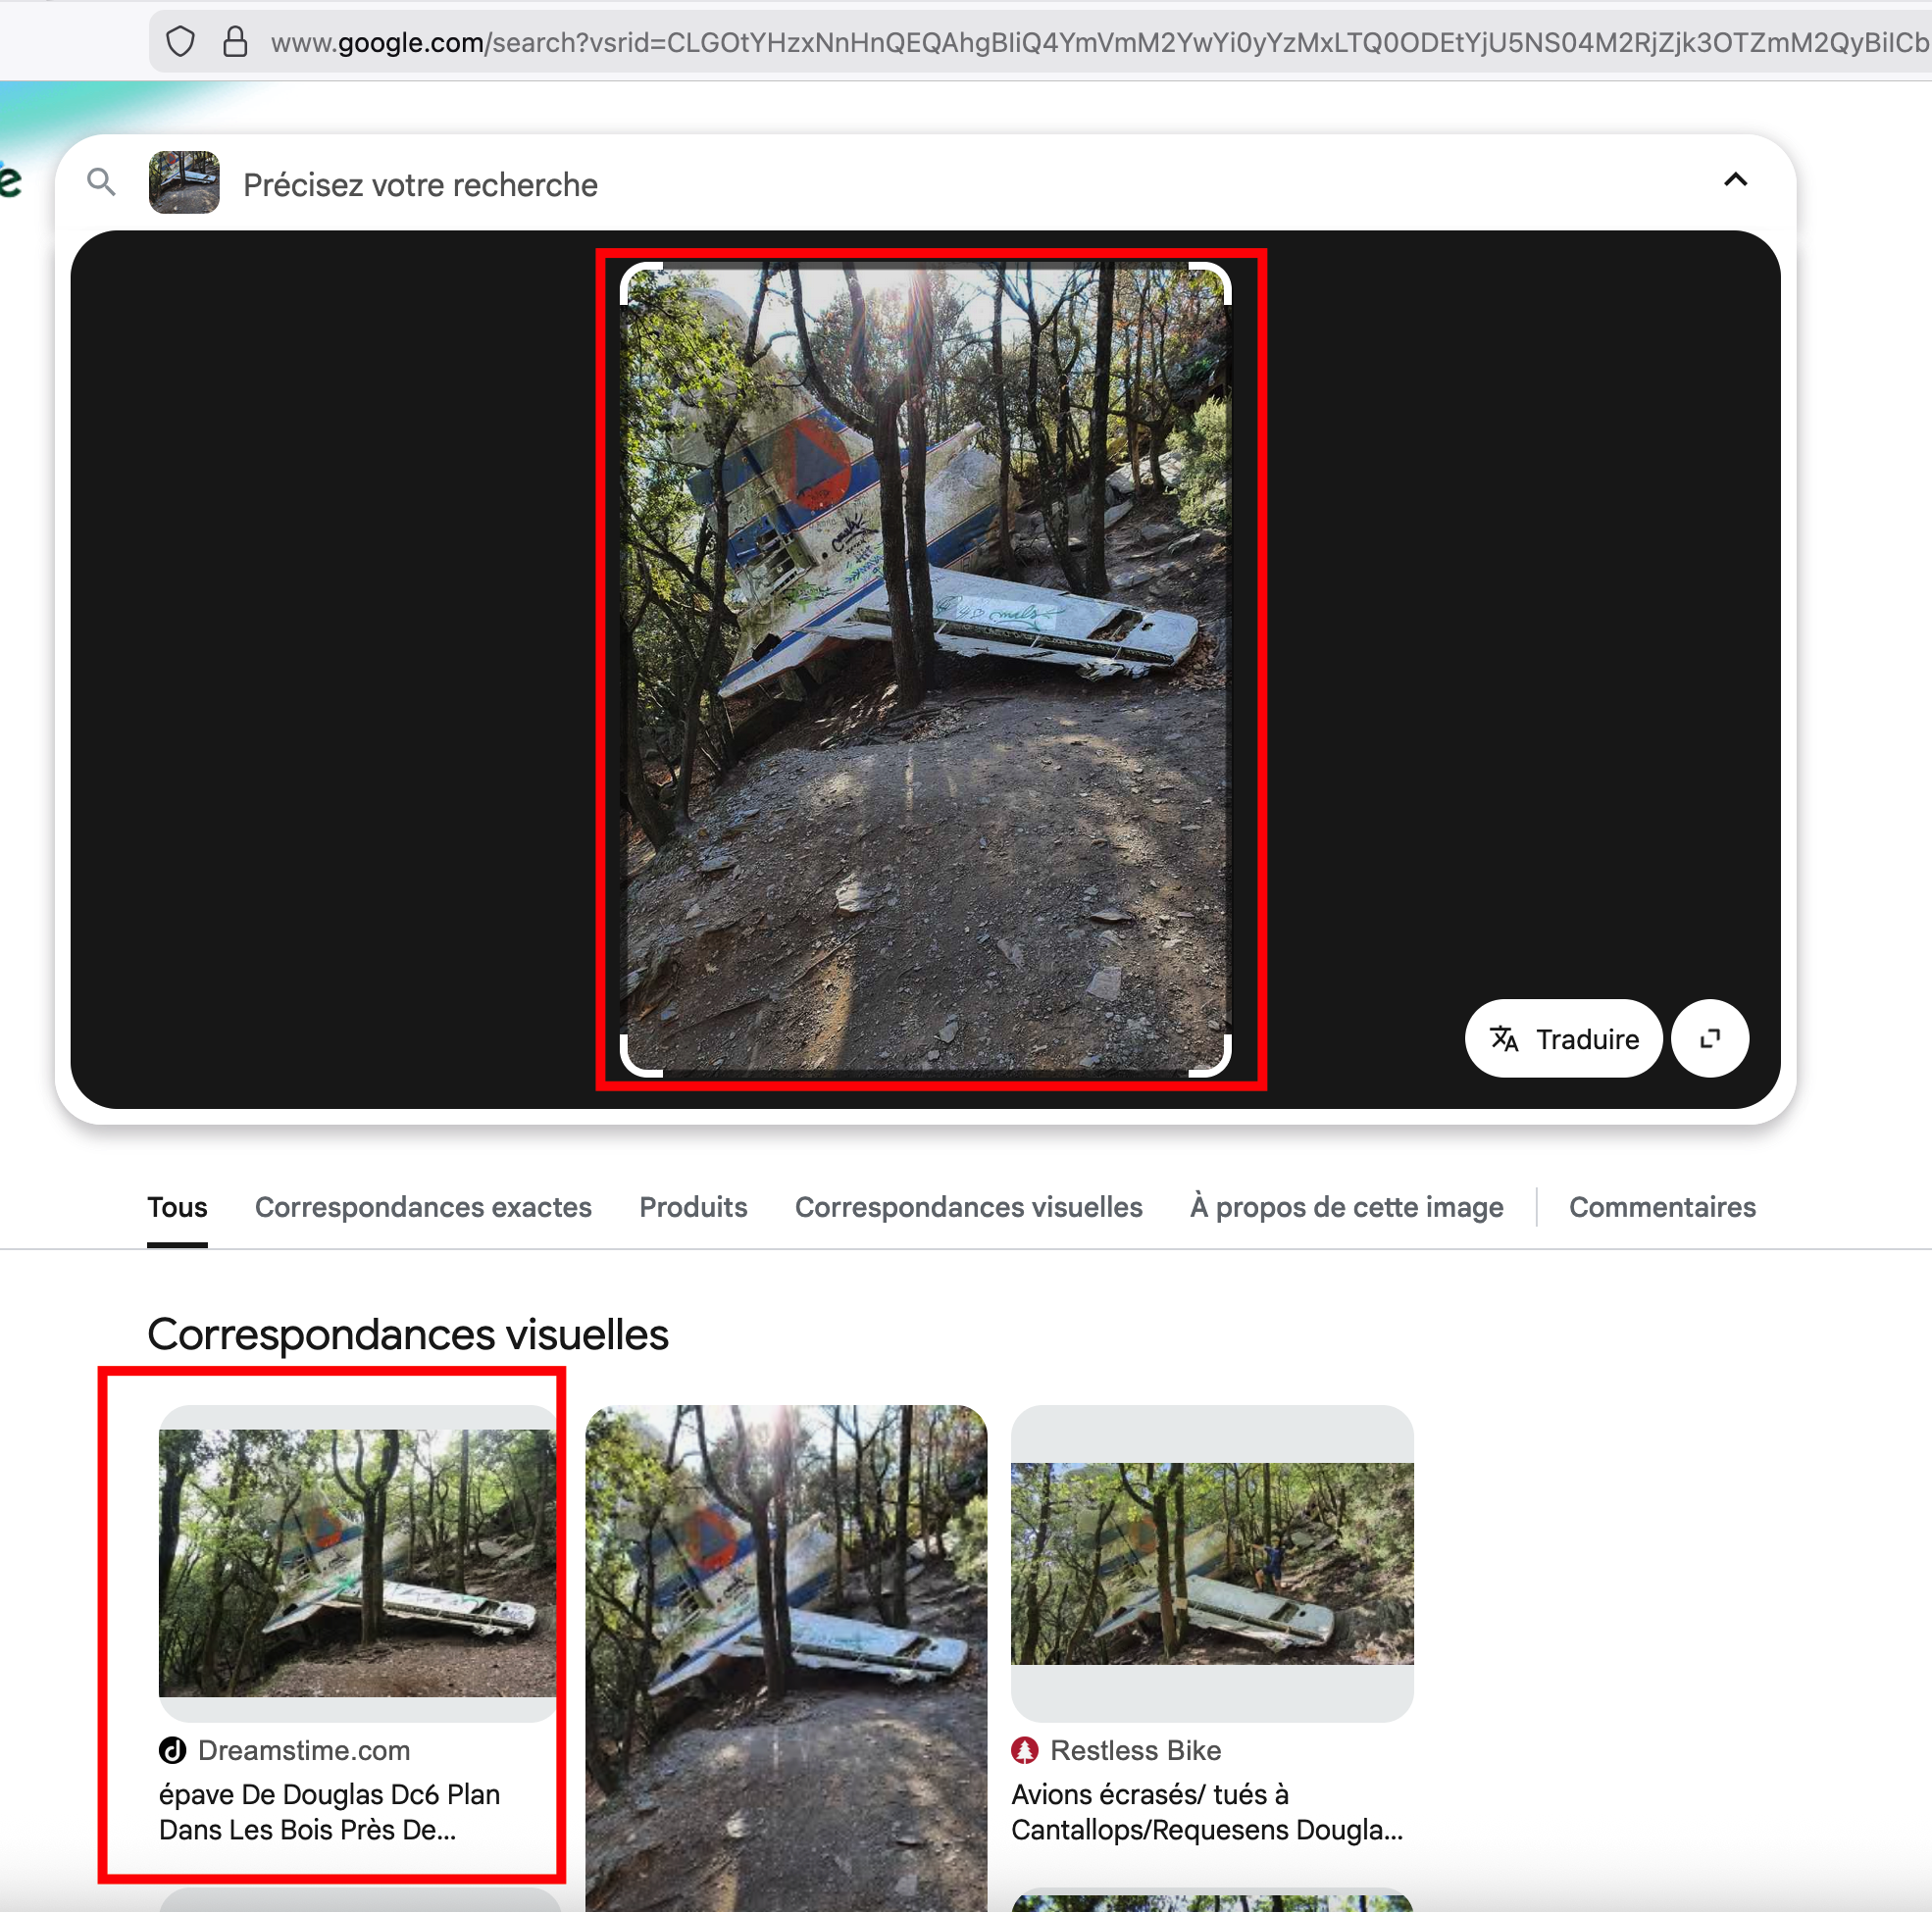The height and width of the screenshot is (1912, 1932).
Task: Select the Tous tab
Action: point(177,1207)
